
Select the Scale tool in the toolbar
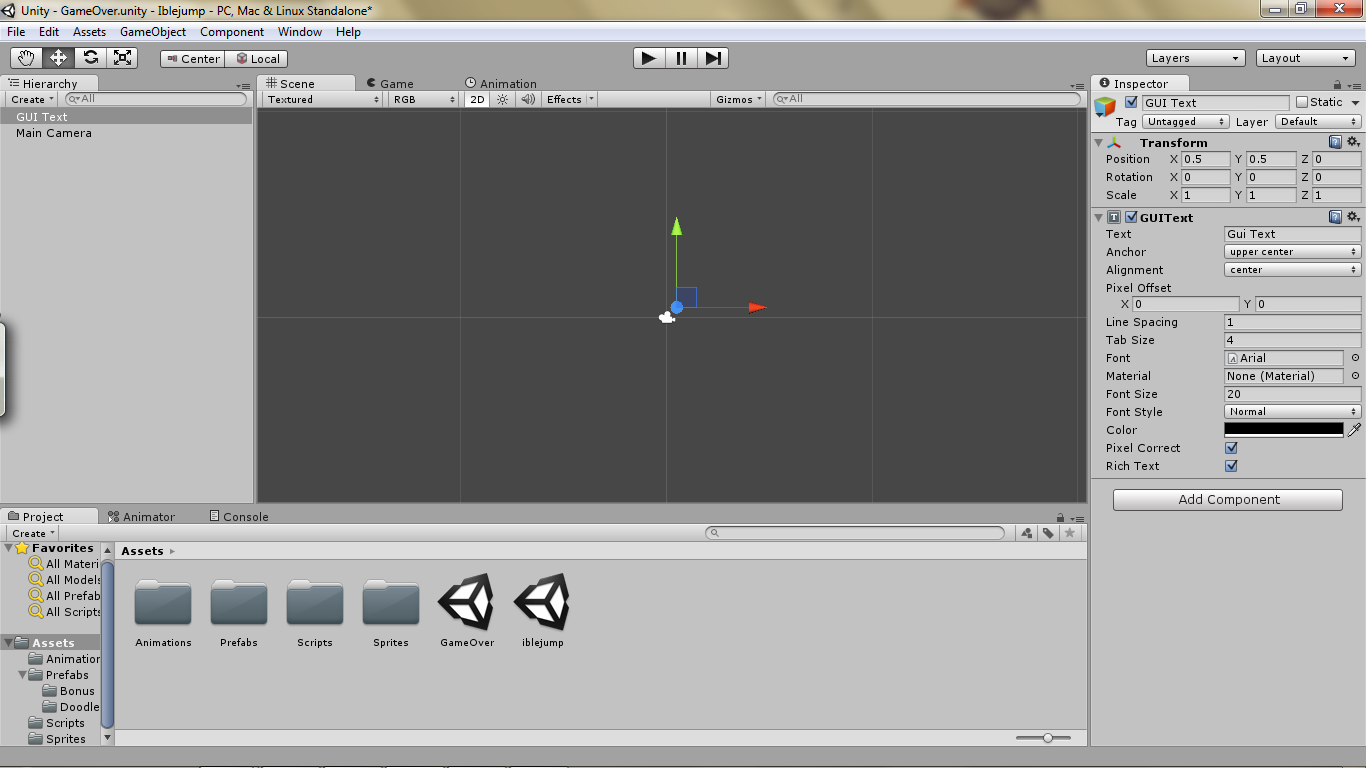coord(122,58)
